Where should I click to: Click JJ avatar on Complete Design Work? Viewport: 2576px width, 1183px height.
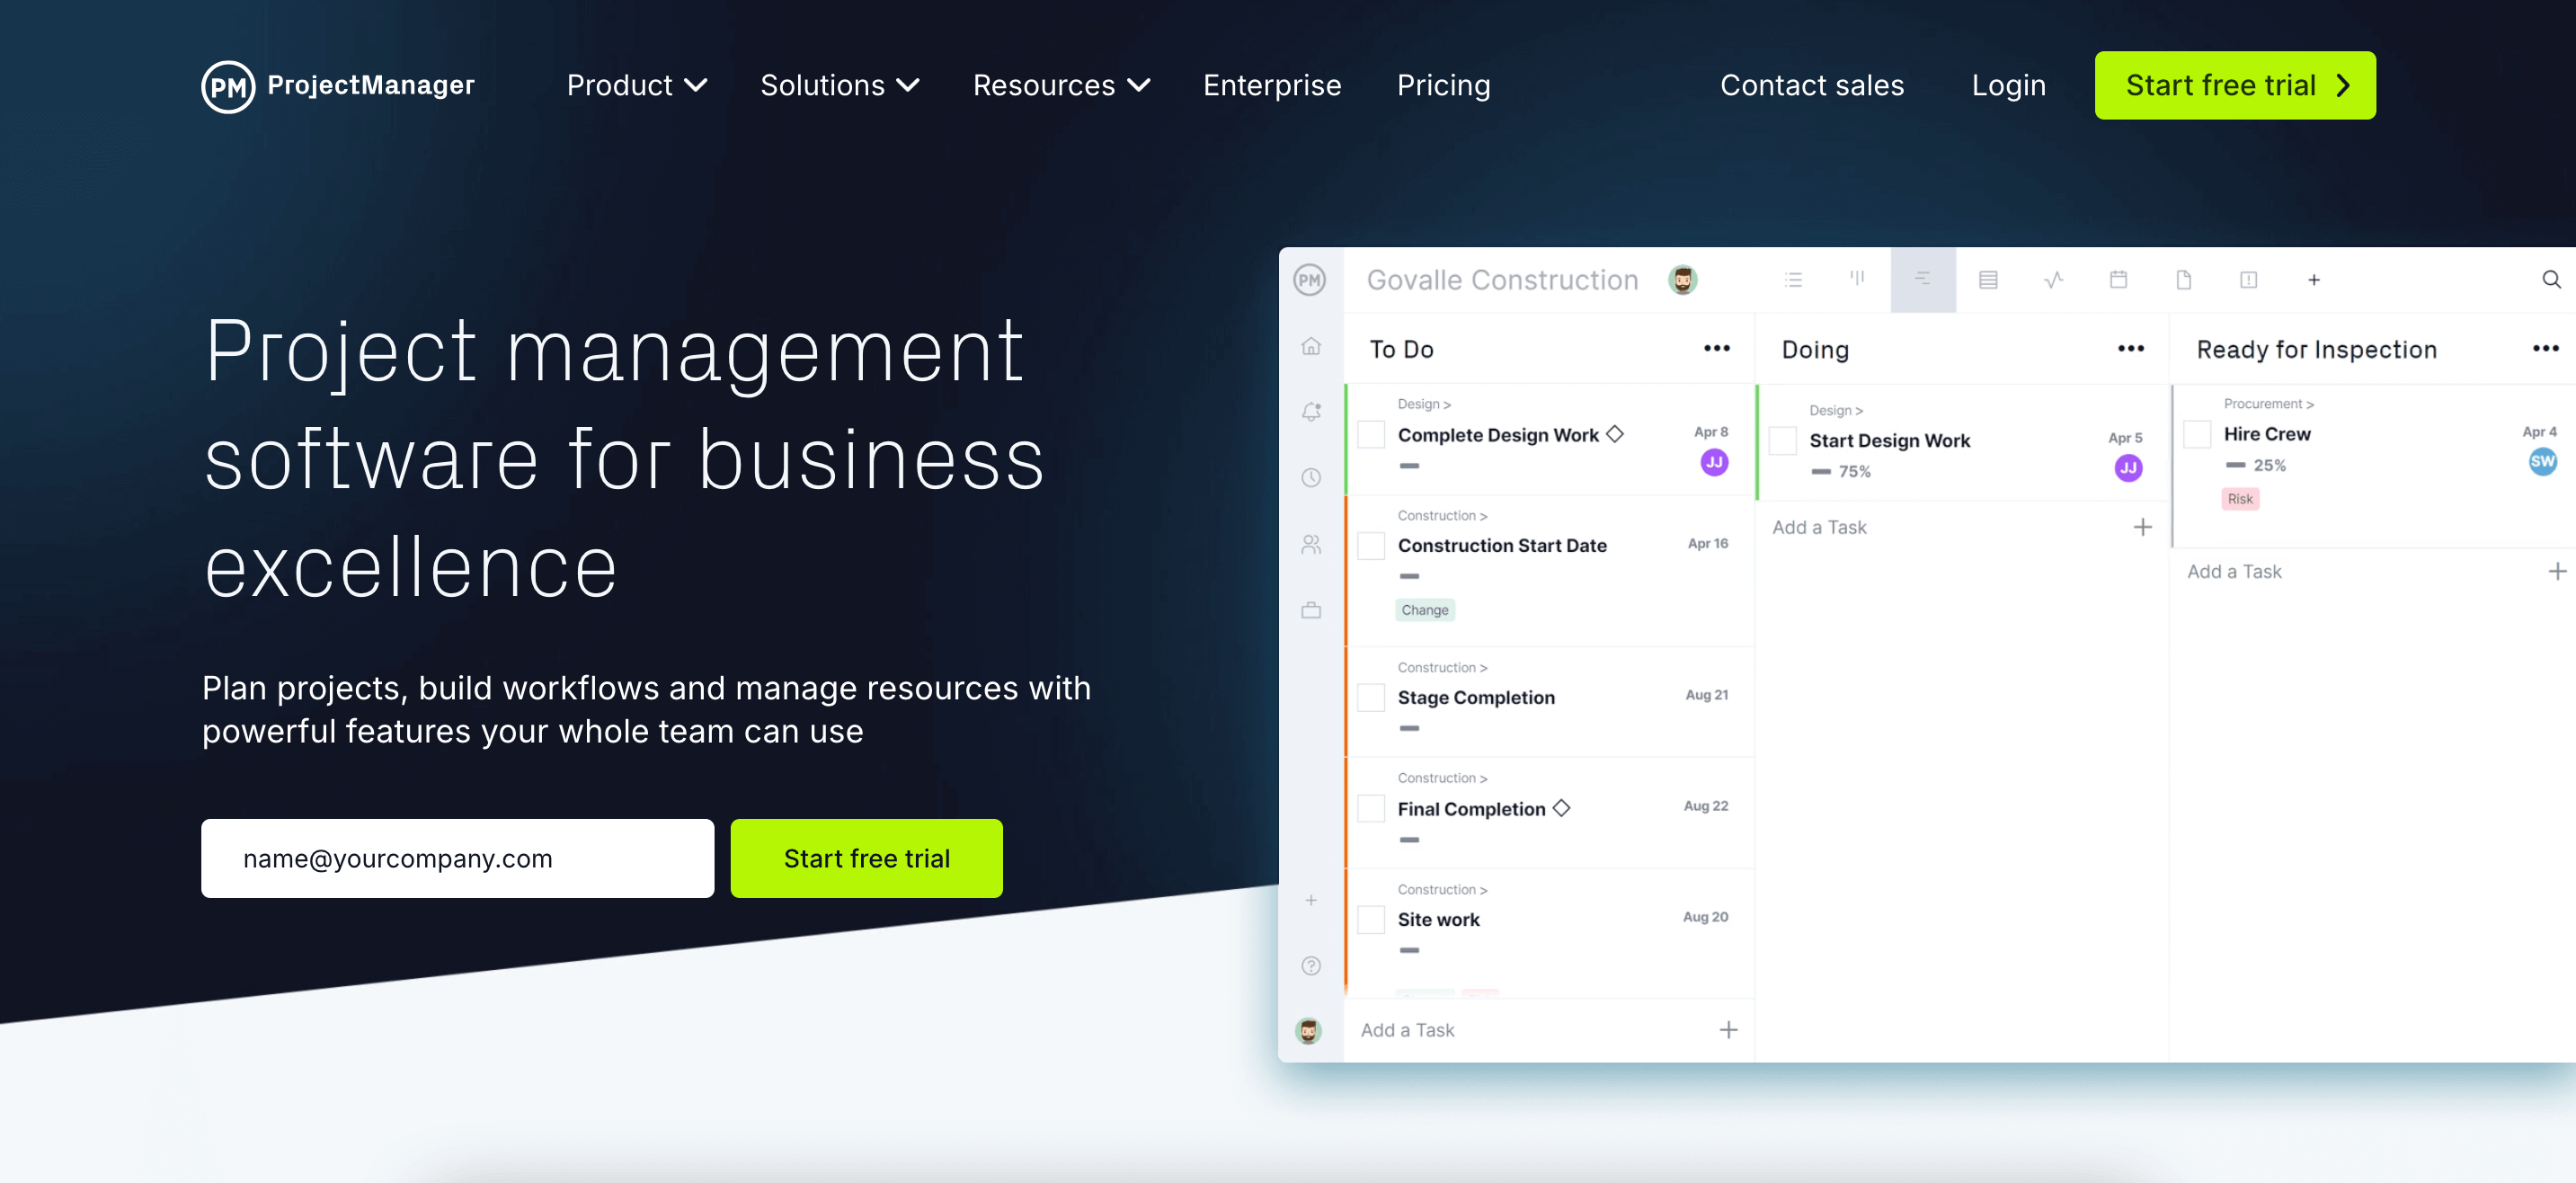(1714, 462)
